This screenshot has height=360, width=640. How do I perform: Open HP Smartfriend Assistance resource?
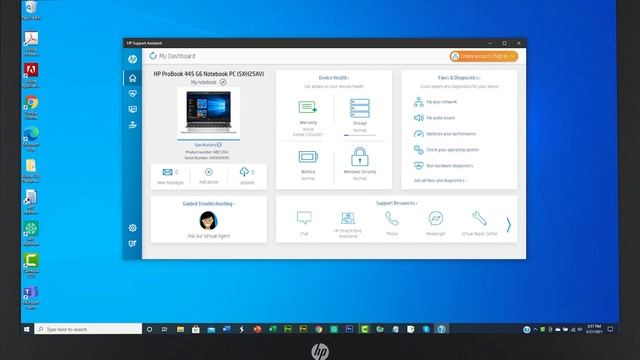tap(348, 224)
